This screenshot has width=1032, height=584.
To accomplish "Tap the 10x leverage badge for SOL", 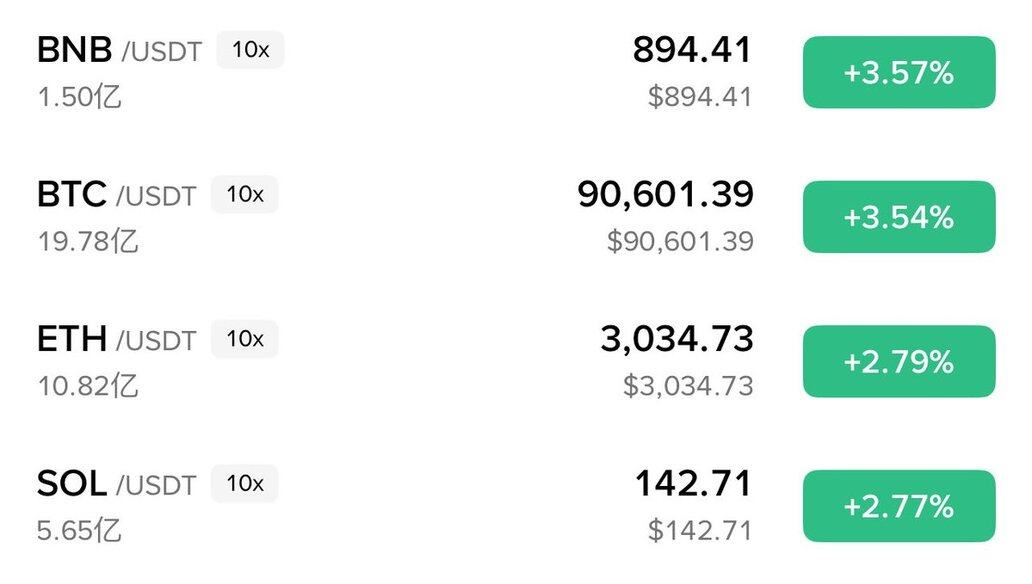I will tap(245, 484).
